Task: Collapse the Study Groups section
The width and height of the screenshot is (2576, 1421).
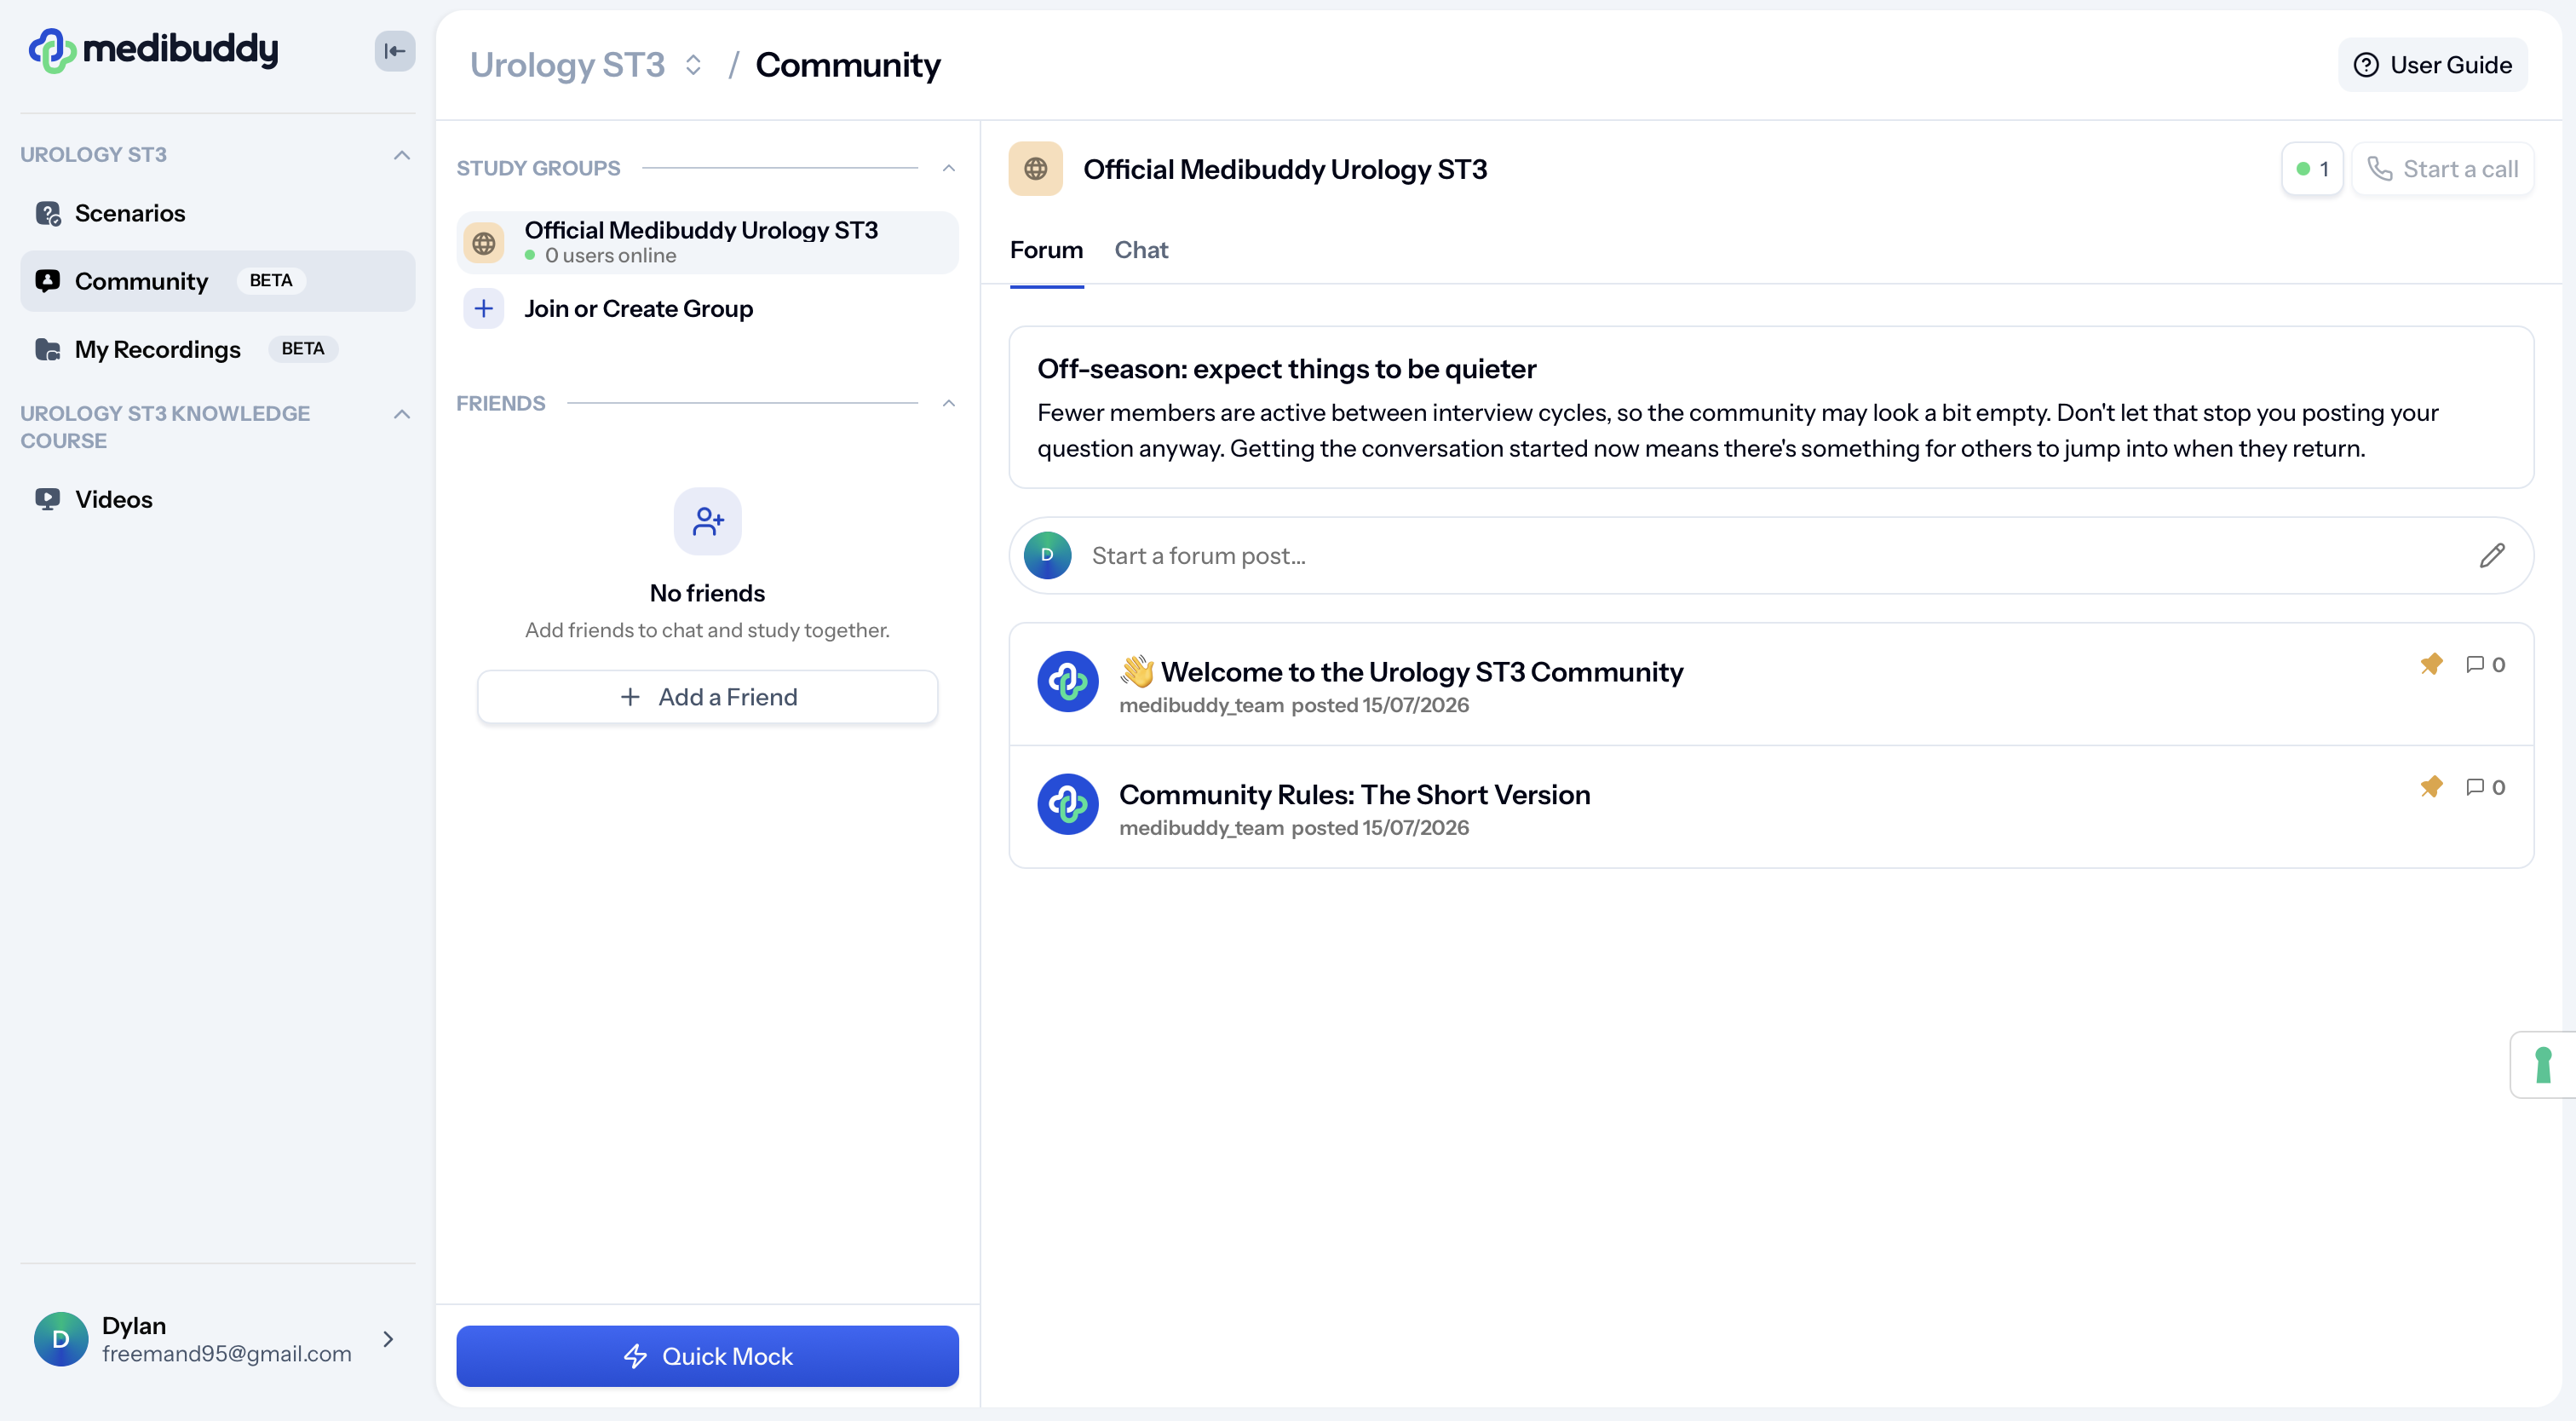Action: pos(949,168)
